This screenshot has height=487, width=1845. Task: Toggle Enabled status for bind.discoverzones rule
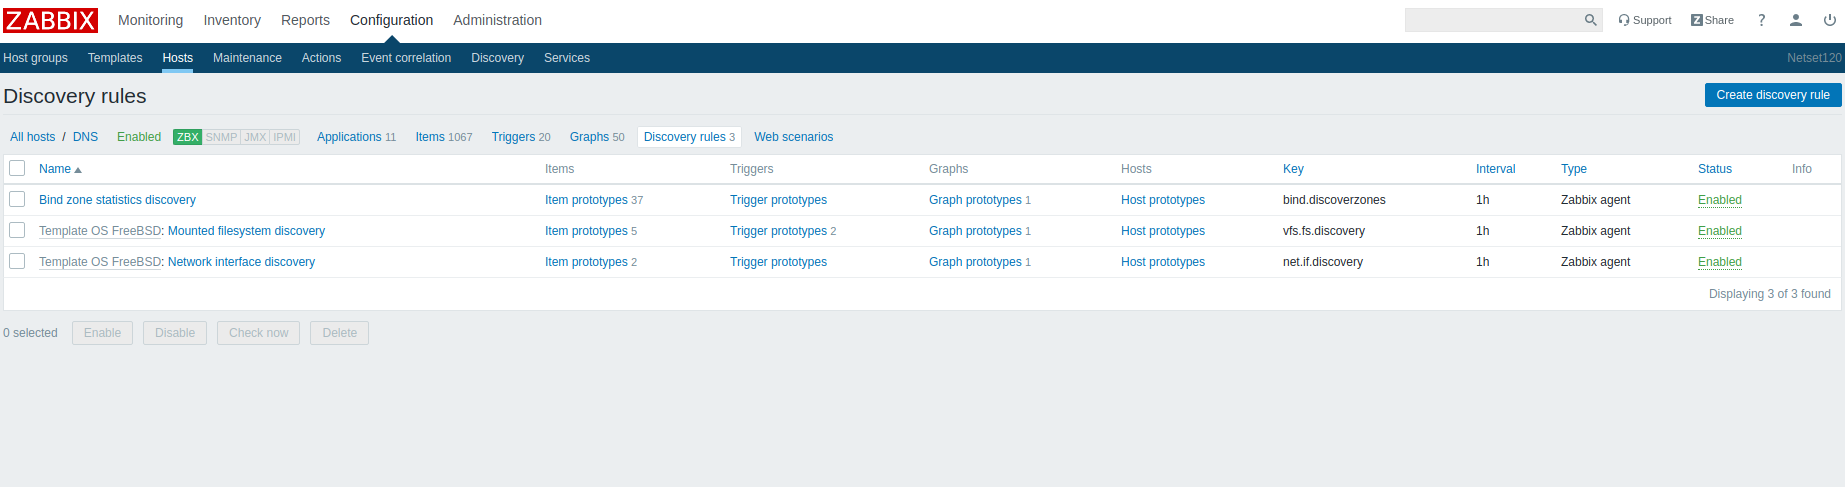1719,200
